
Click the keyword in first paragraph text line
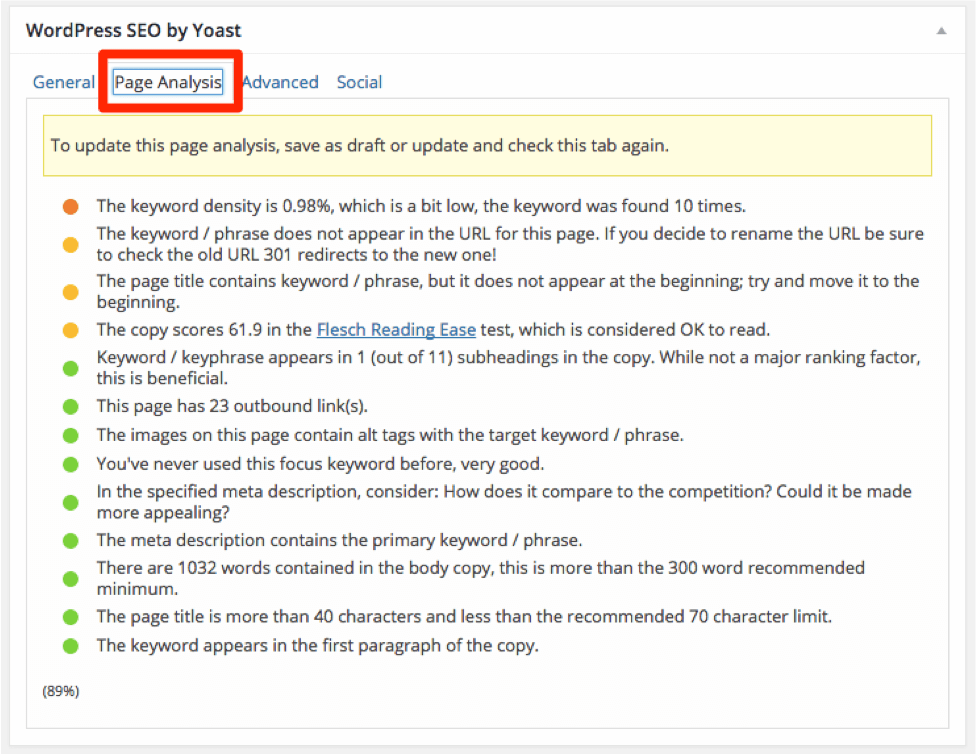[x=317, y=645]
